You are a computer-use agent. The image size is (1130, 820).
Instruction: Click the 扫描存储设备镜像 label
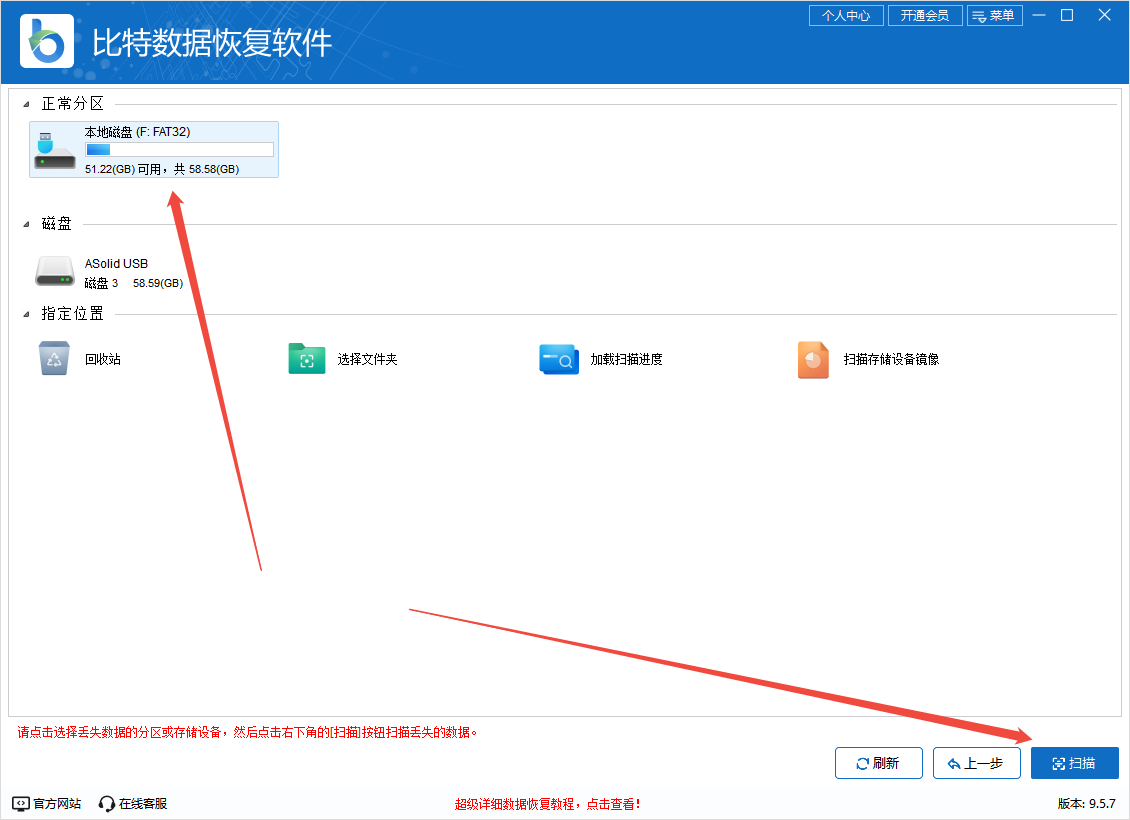tap(891, 359)
